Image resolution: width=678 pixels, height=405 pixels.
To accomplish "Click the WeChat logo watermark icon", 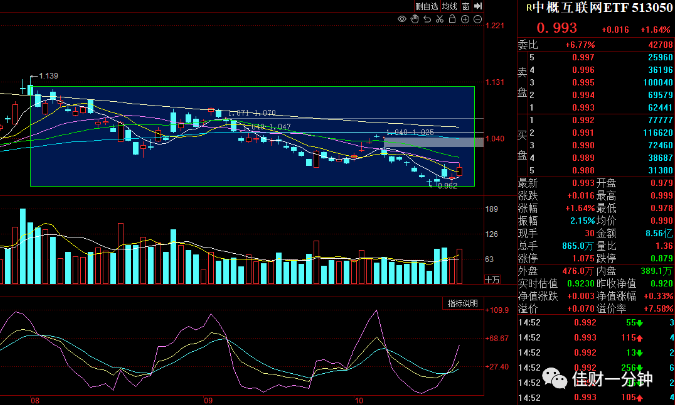I will point(554,379).
